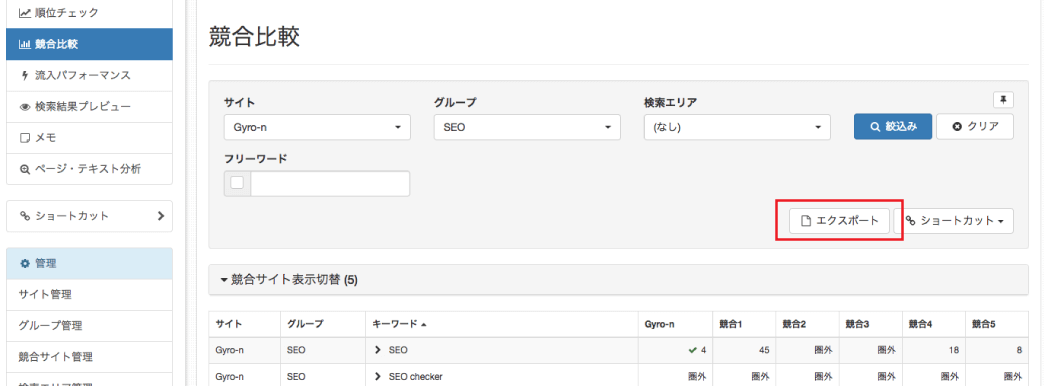Screen dimensions: 1047x386
Task: Click the link icon in ショートカット sidebar panel
Action: (25, 216)
